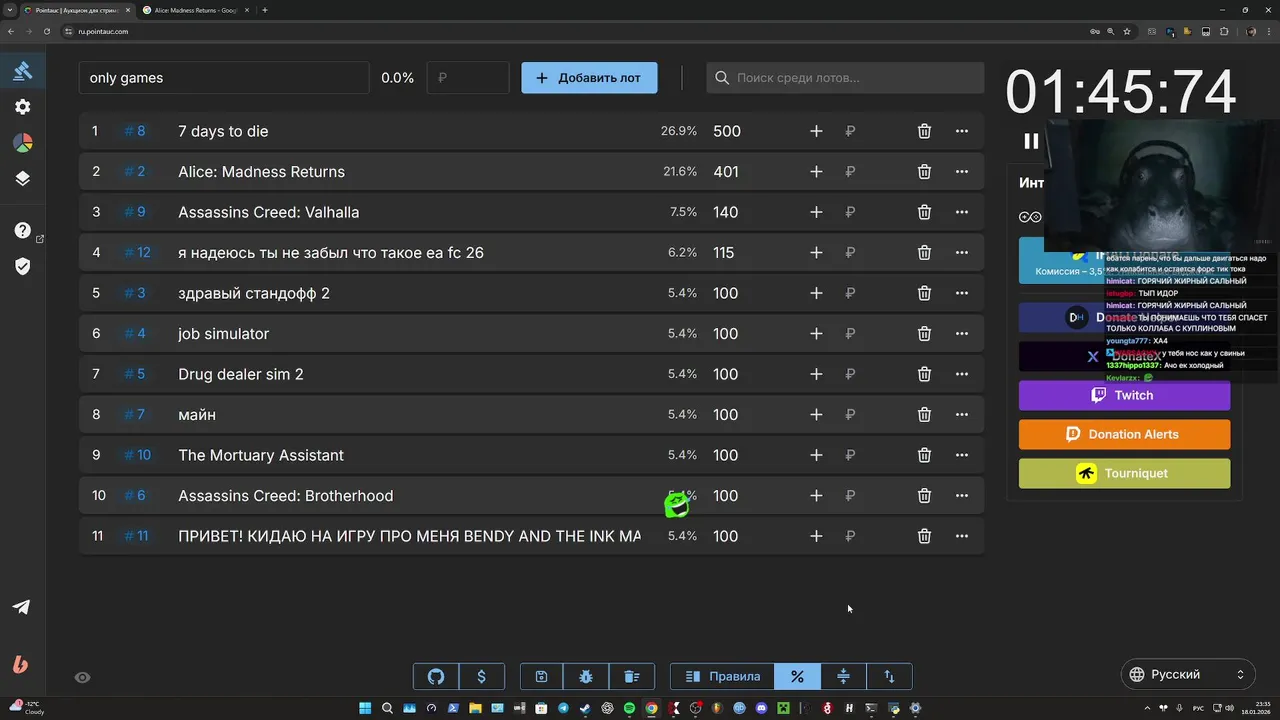The width and height of the screenshot is (1280, 720).
Task: Switch to the Pointauc browser tab
Action: [77, 10]
